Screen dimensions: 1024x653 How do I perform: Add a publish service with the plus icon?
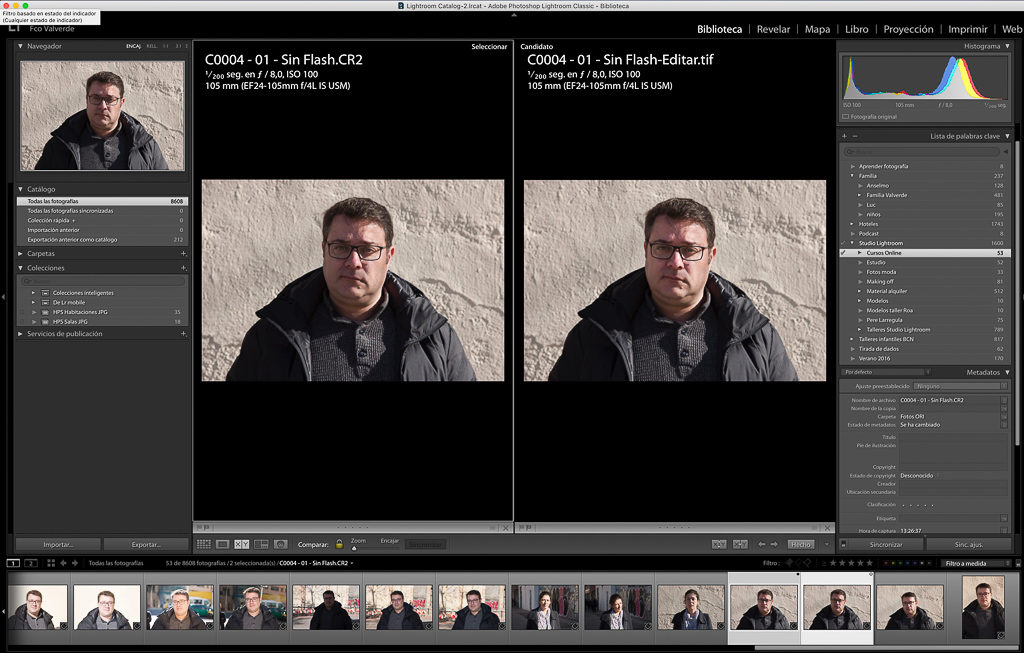tap(183, 334)
